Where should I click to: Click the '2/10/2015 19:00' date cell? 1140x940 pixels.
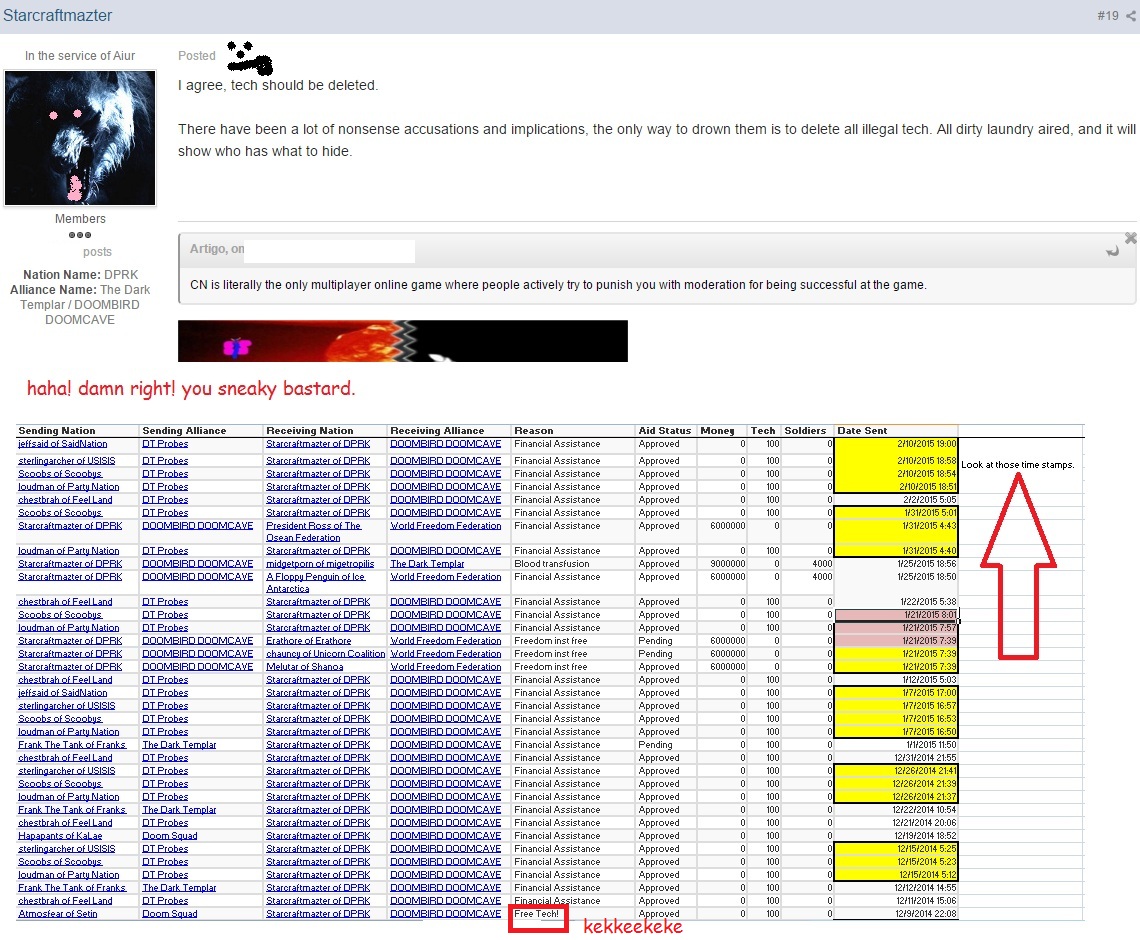tap(896, 443)
